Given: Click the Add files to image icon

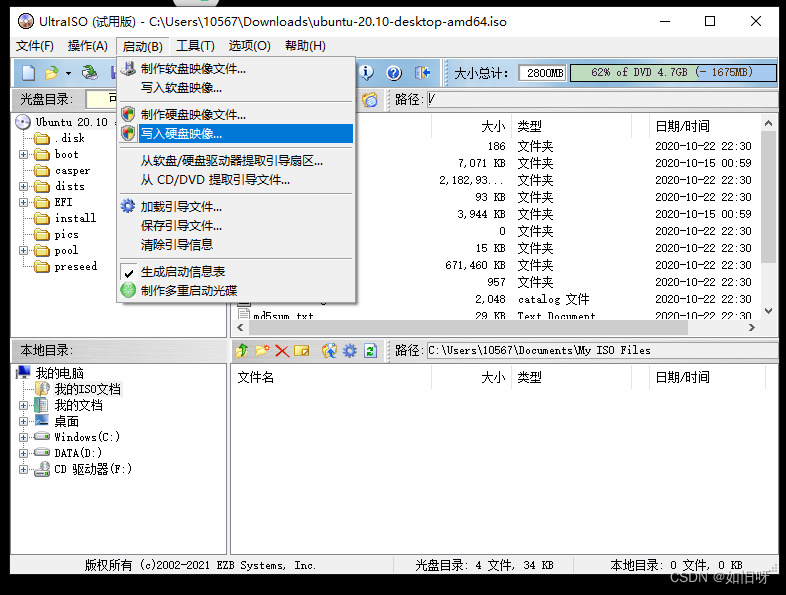Looking at the screenshot, I should [329, 351].
